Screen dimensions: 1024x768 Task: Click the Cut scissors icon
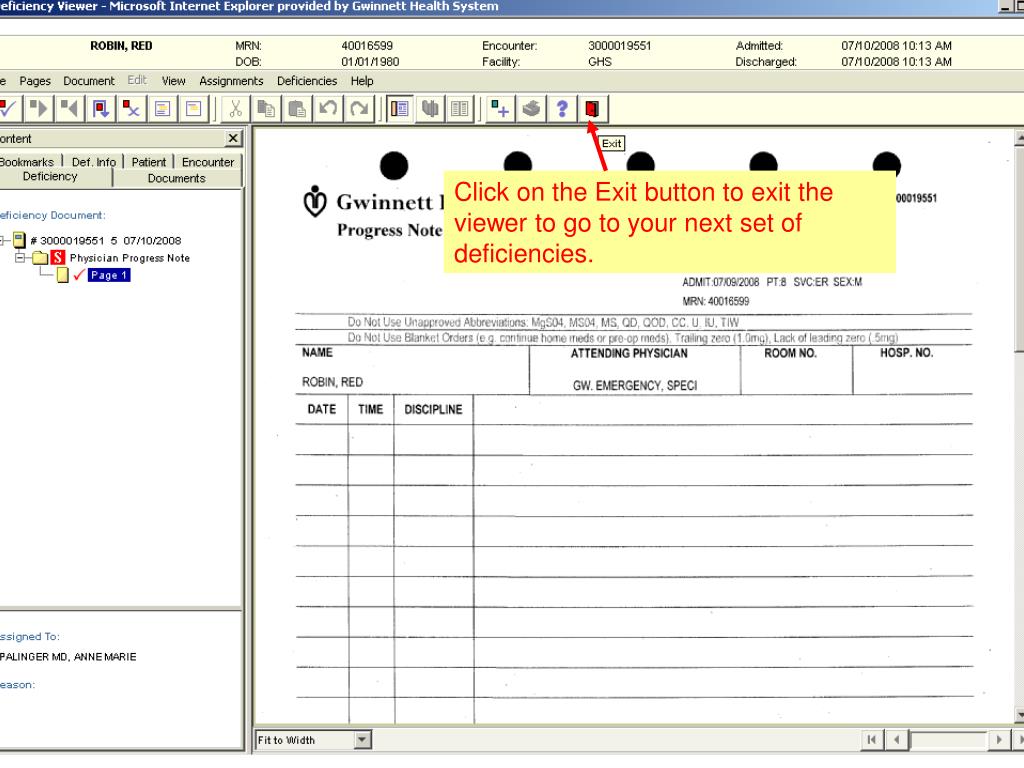point(236,108)
